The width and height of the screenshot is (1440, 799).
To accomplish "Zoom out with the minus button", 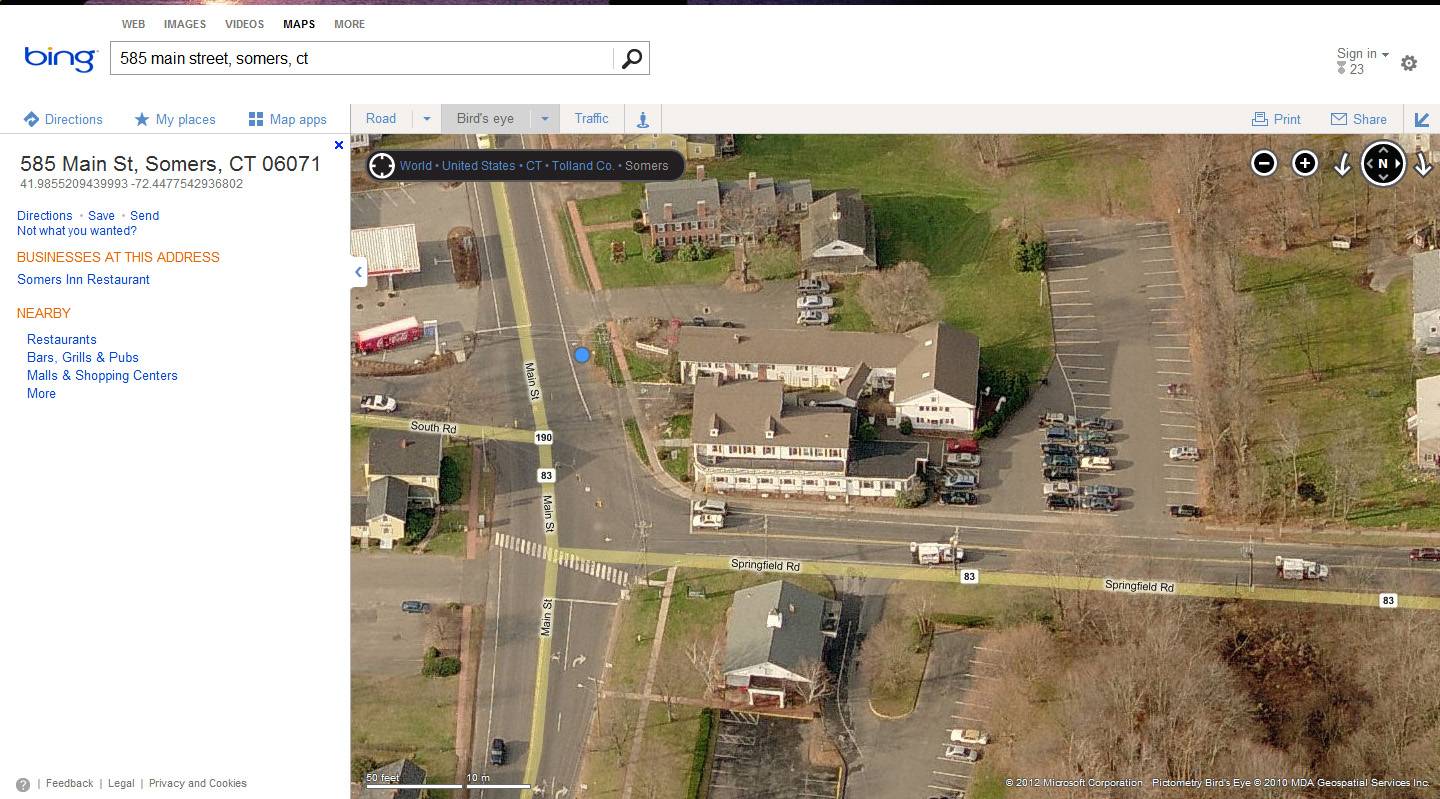I will point(1265,162).
